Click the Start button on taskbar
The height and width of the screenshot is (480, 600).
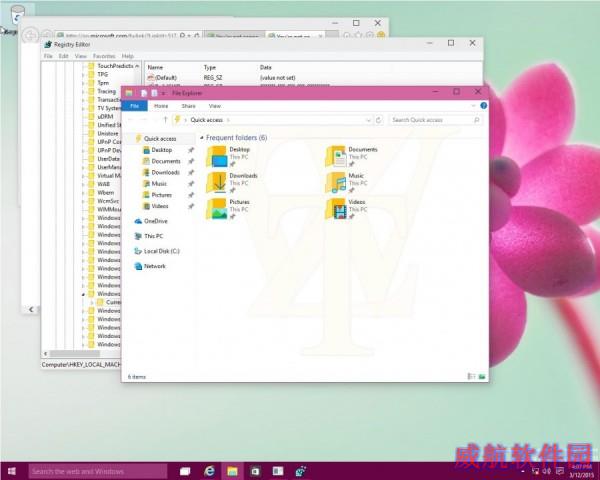[12, 471]
